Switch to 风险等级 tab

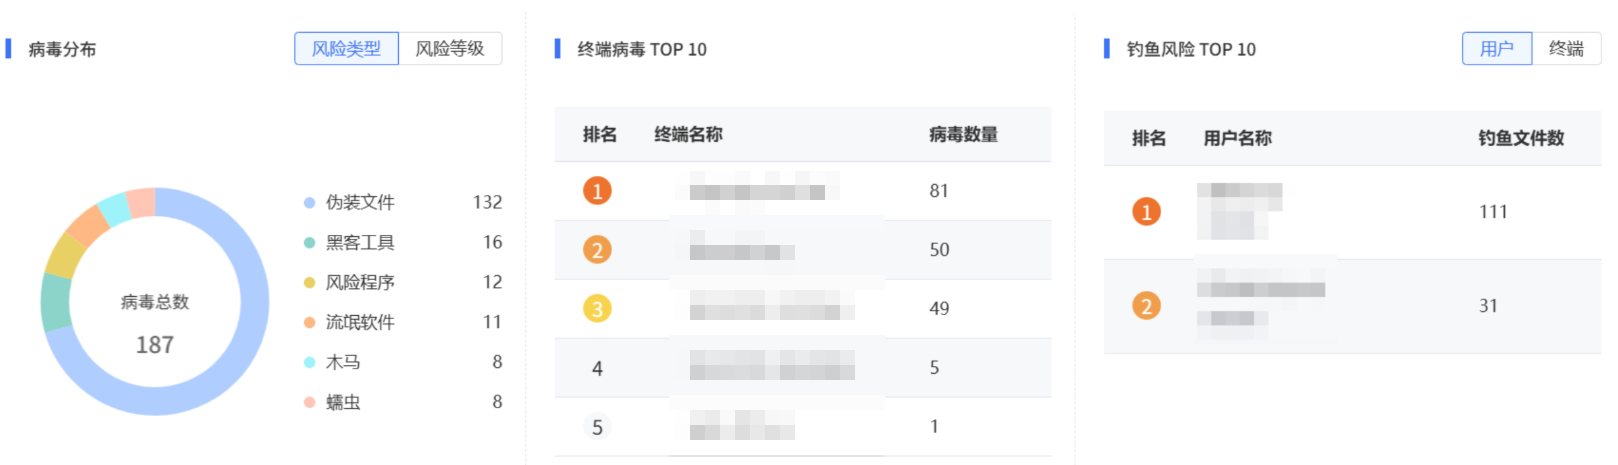450,48
